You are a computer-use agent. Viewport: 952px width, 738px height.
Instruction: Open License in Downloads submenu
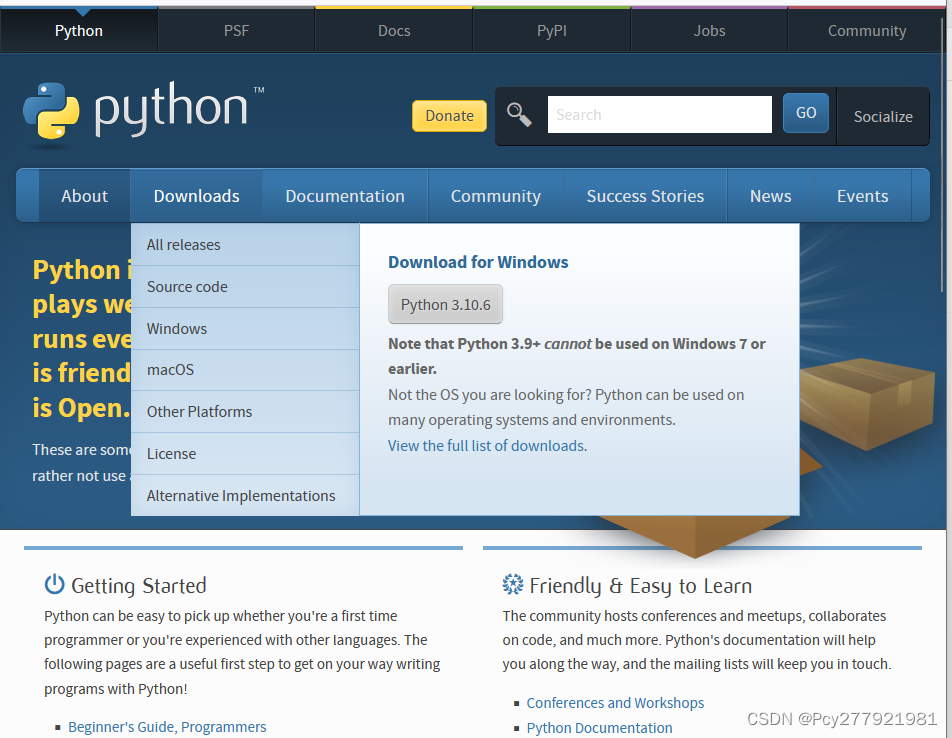pos(245,453)
